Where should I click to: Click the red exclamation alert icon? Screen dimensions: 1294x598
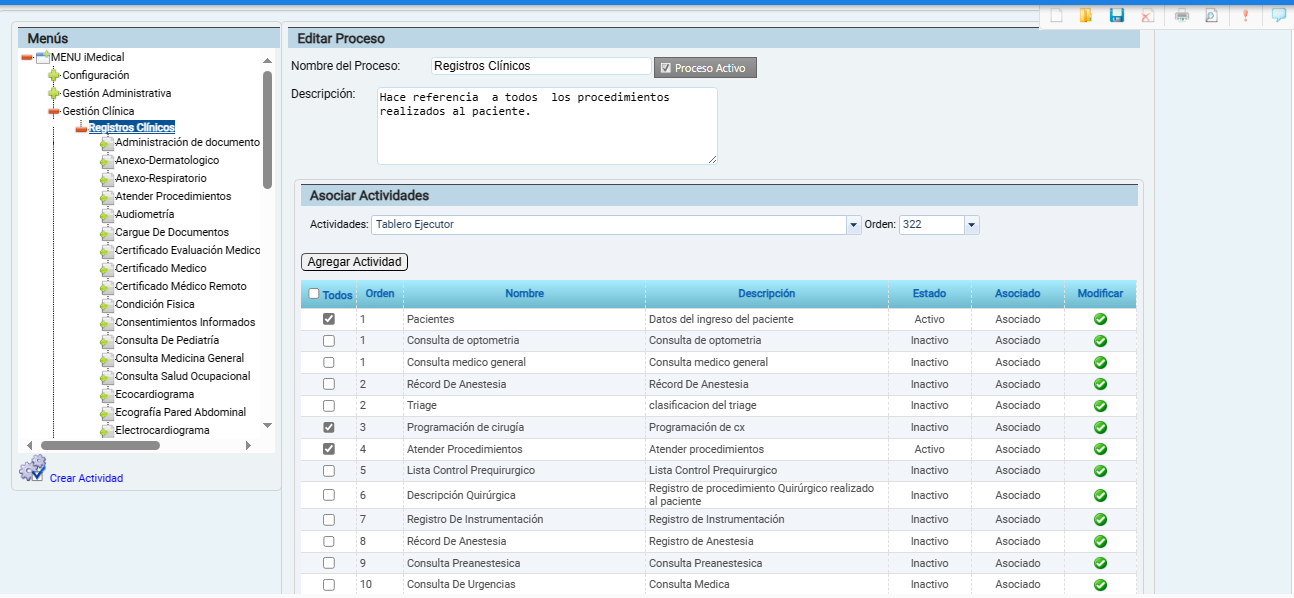click(x=1245, y=15)
